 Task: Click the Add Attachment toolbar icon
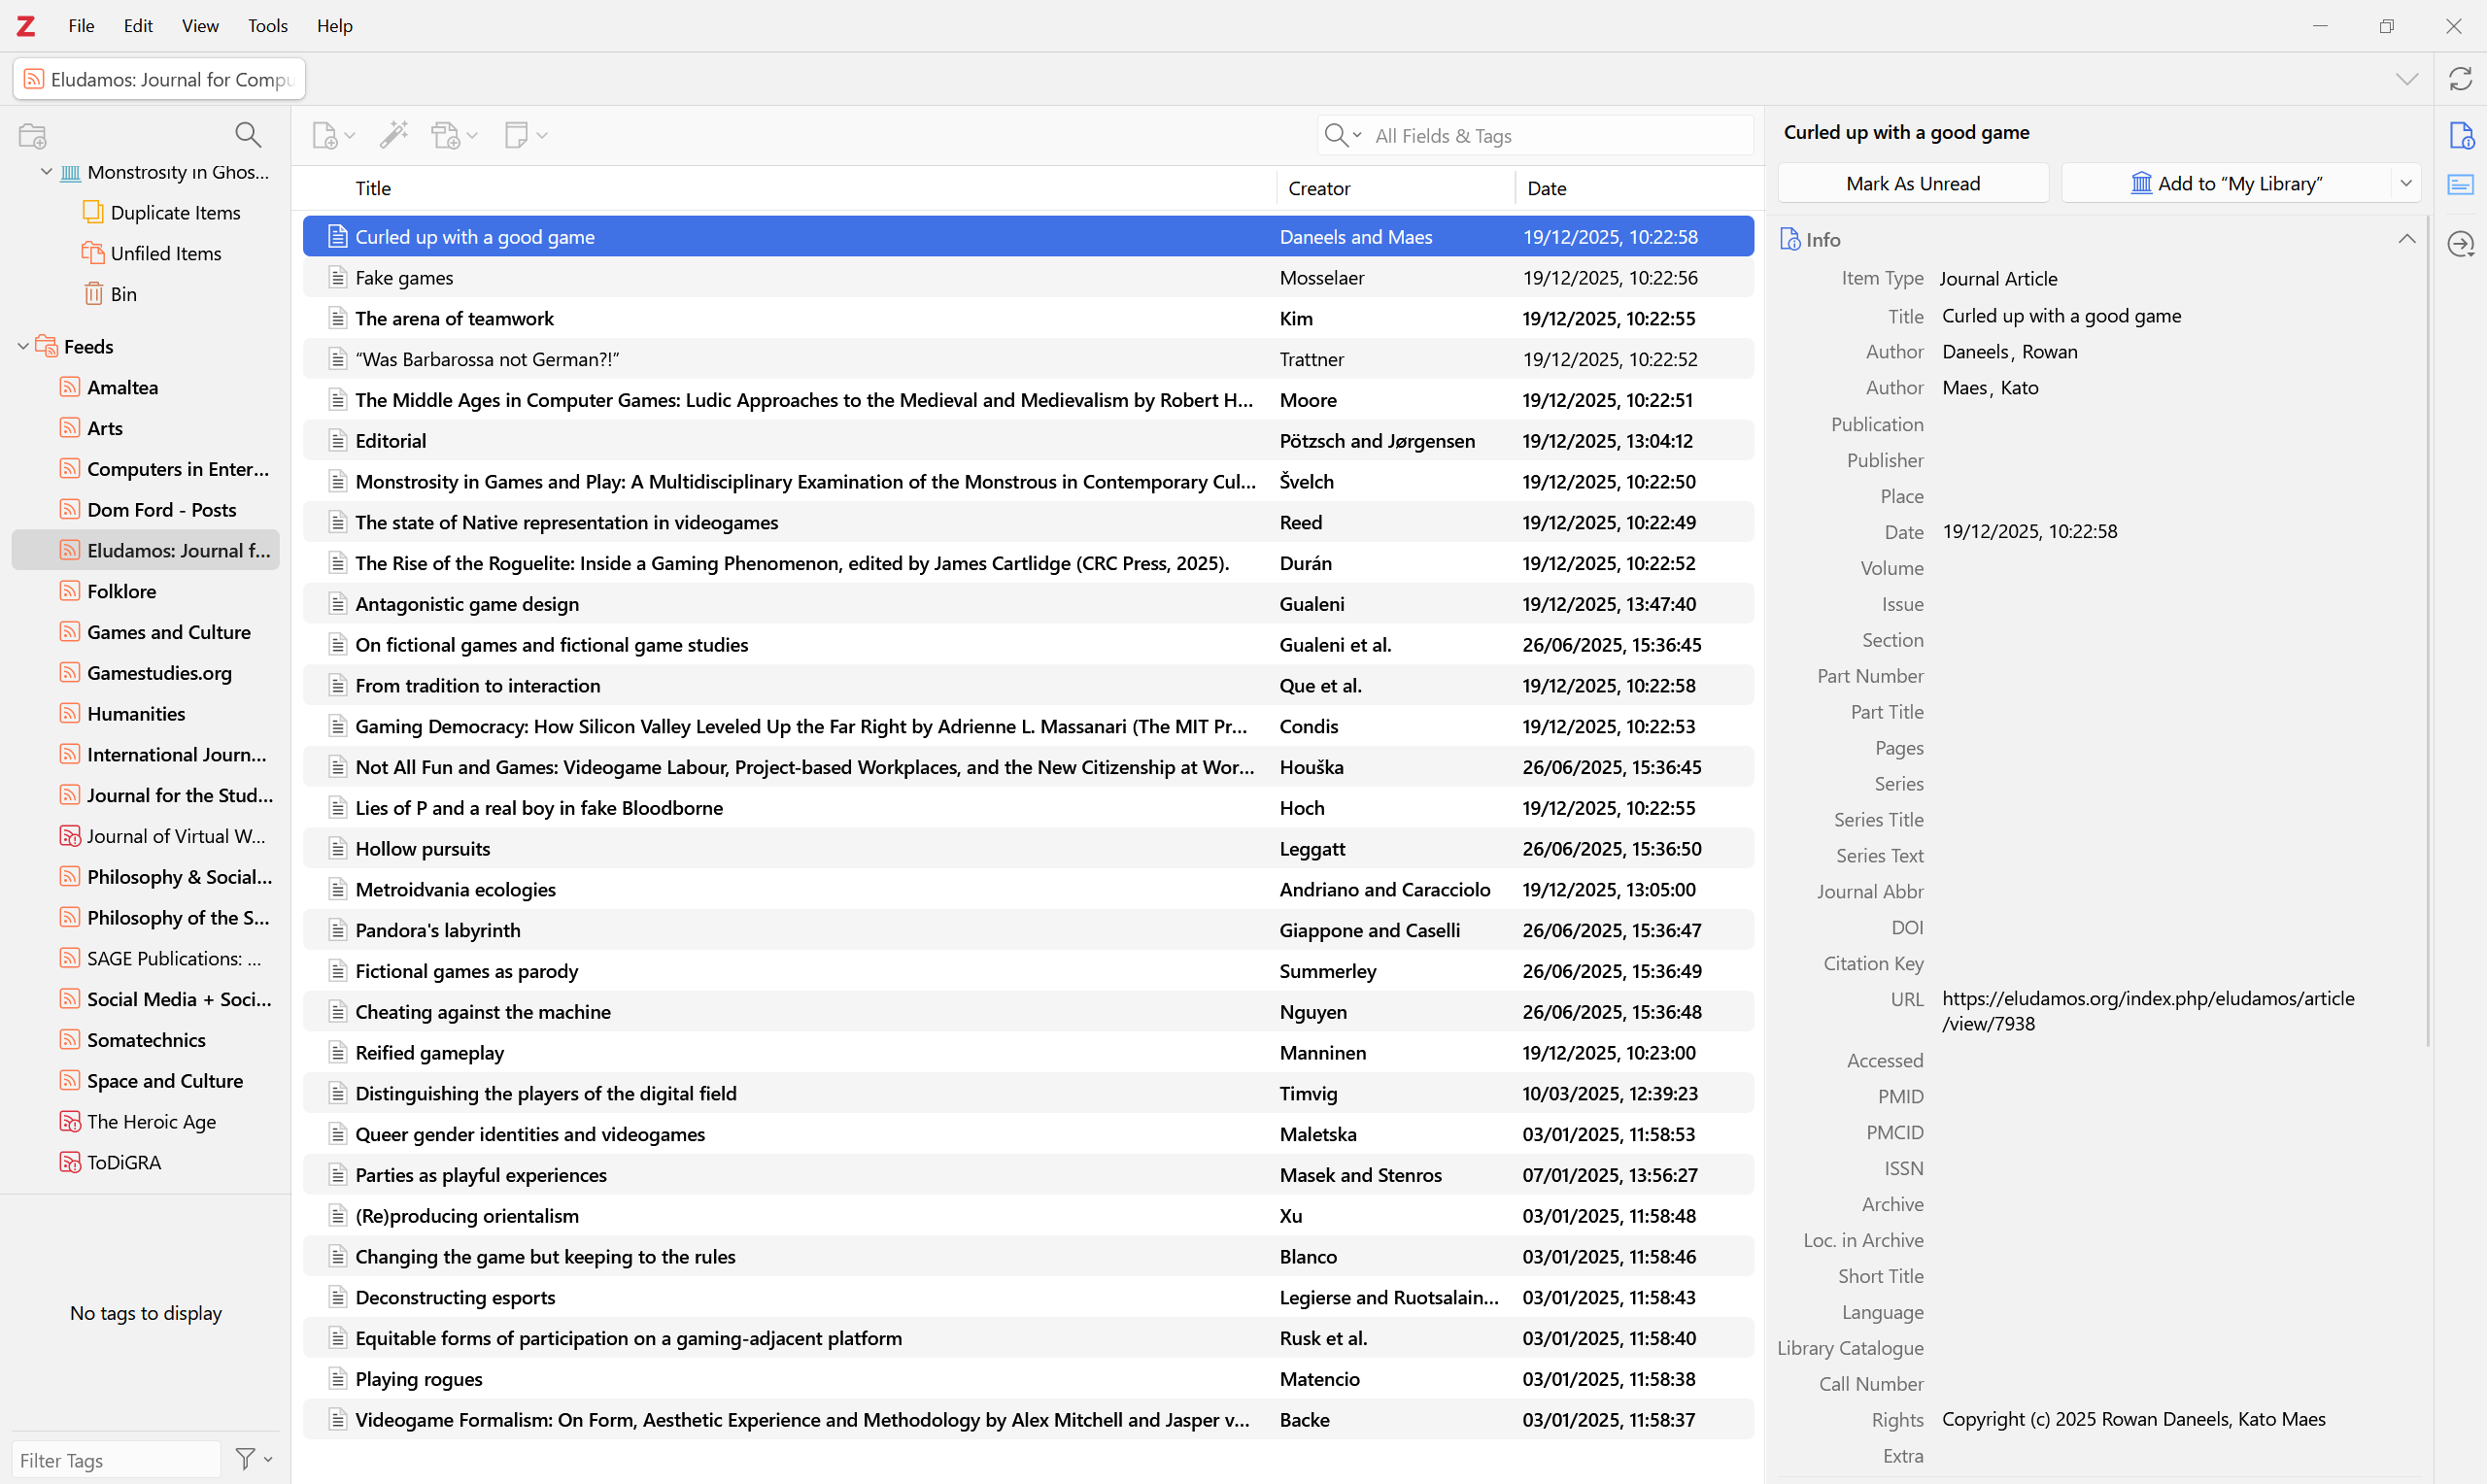click(x=447, y=135)
